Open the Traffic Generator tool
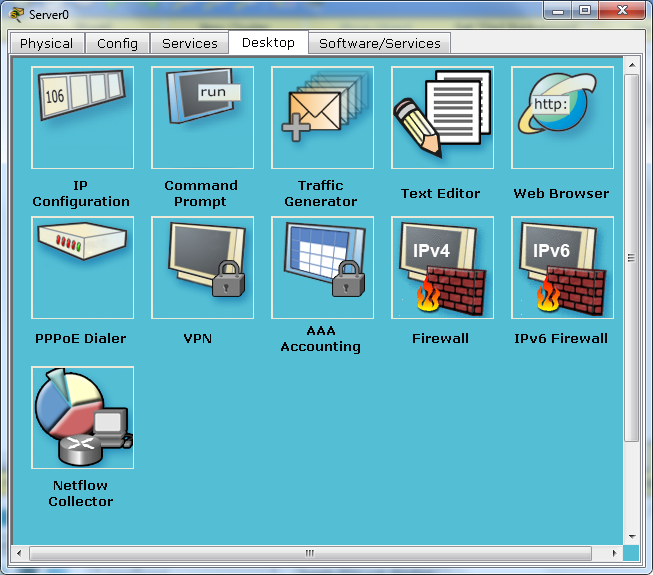Image resolution: width=653 pixels, height=575 pixels. [322, 117]
